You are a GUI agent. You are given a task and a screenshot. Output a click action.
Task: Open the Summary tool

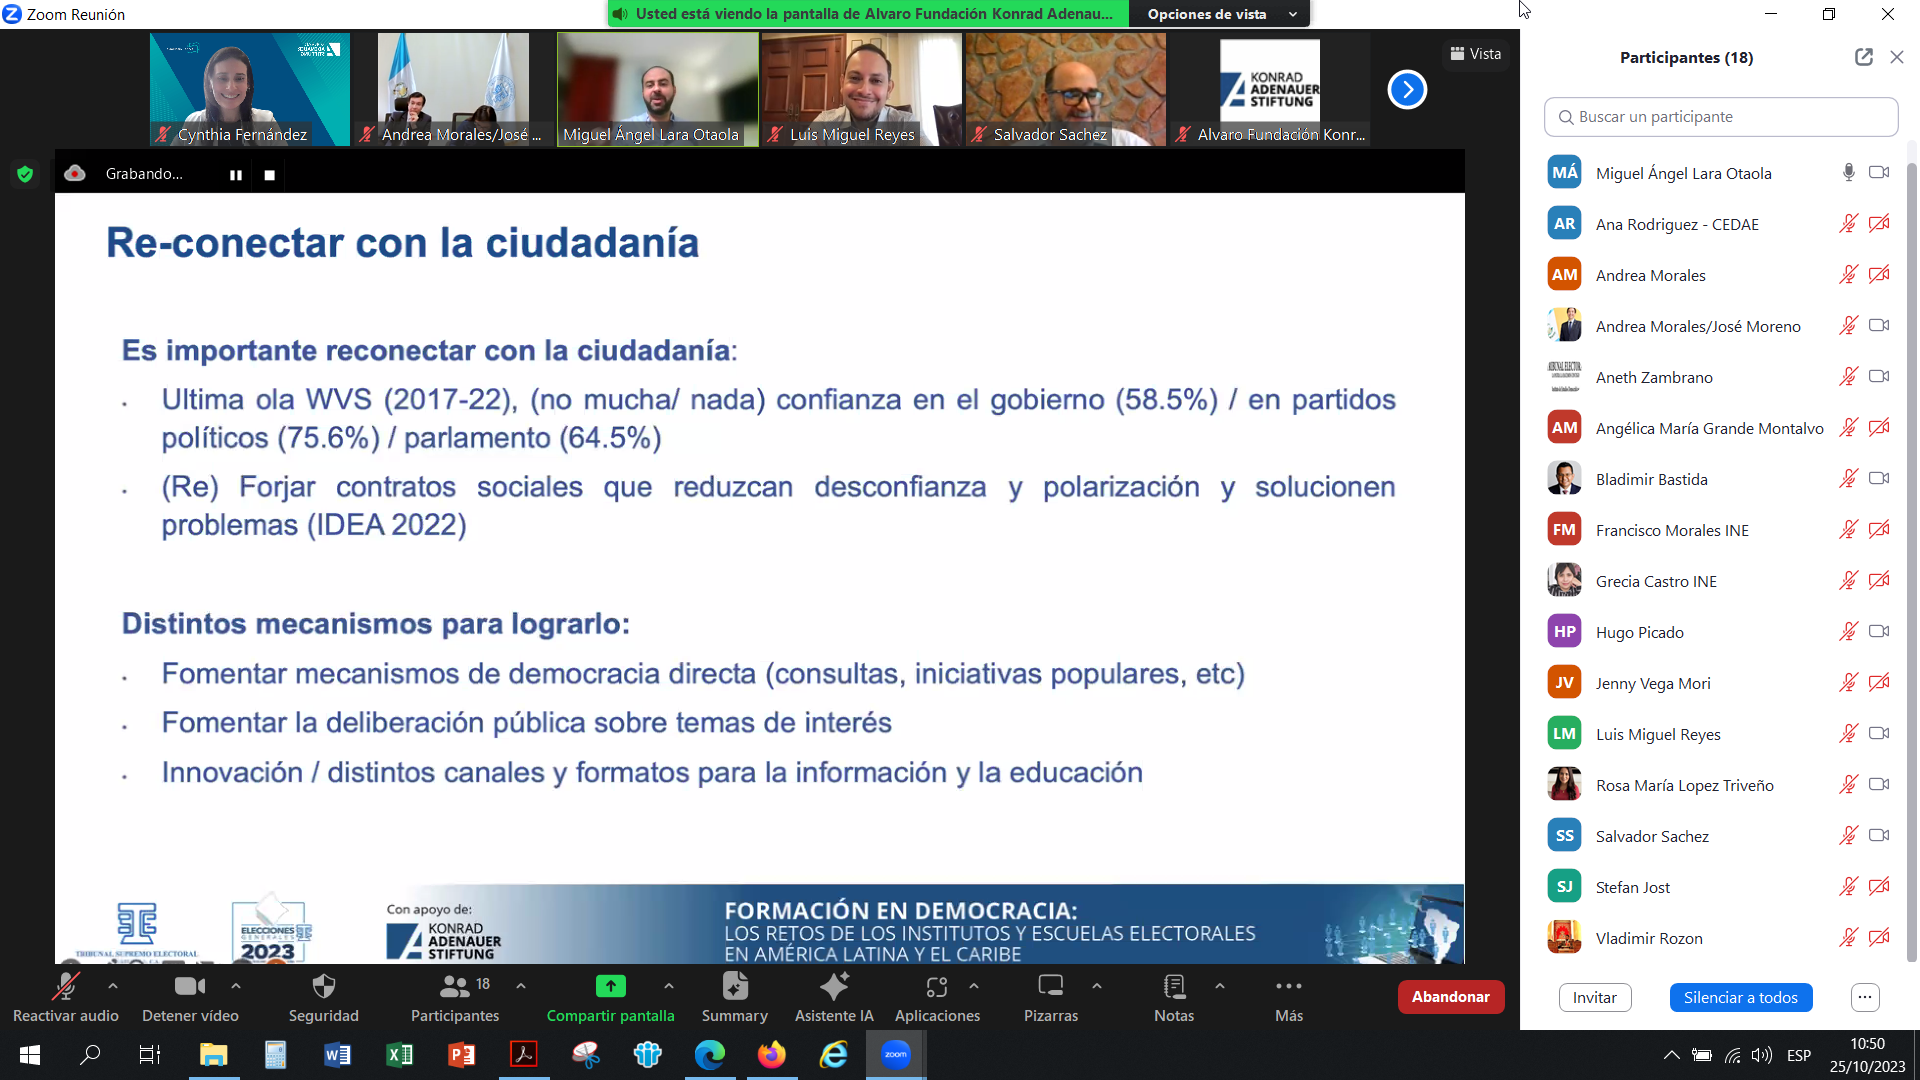734,987
